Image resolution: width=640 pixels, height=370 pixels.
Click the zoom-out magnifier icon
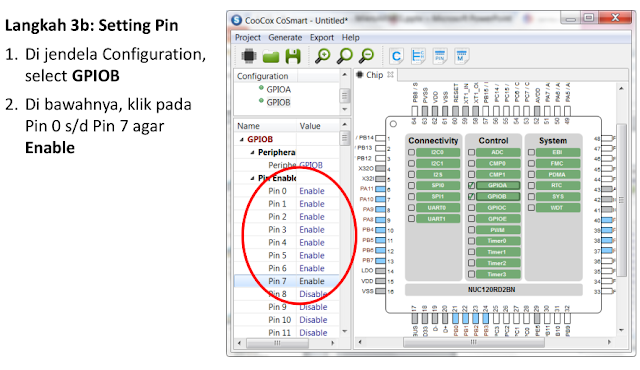367,55
